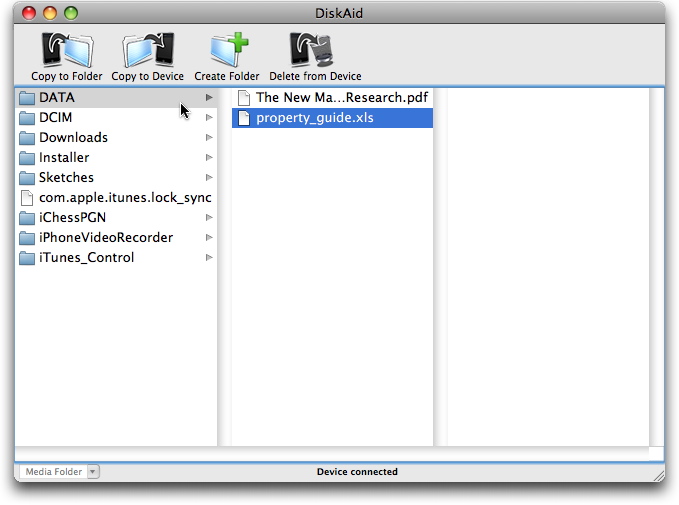Click the 'Sketches' folder name
This screenshot has width=679, height=505.
click(66, 177)
